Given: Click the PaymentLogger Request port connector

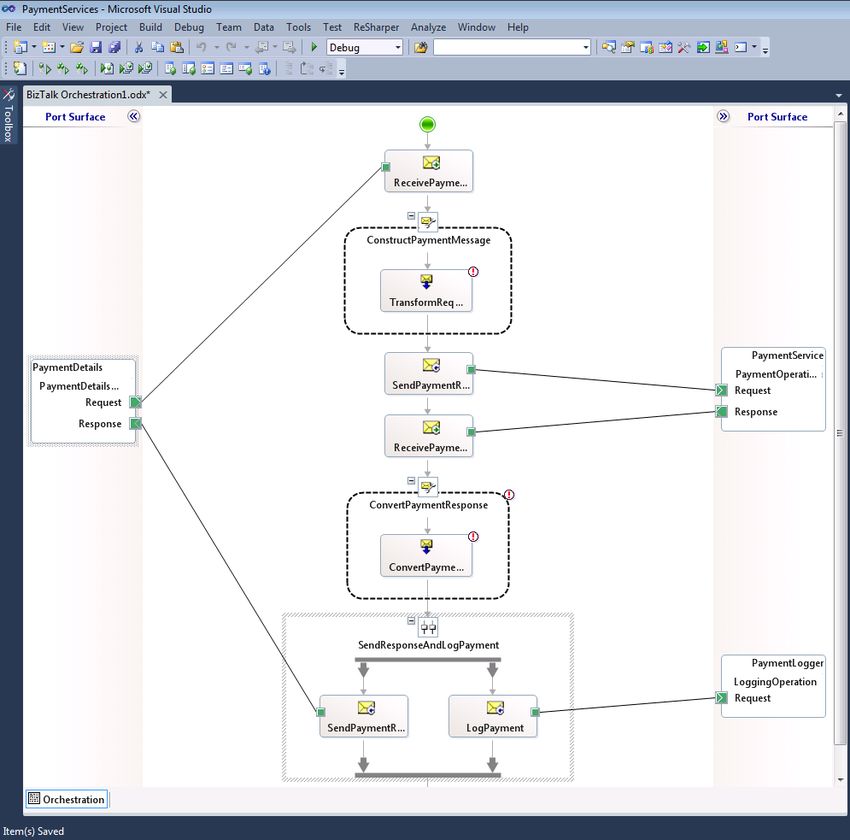Looking at the screenshot, I should tap(721, 697).
